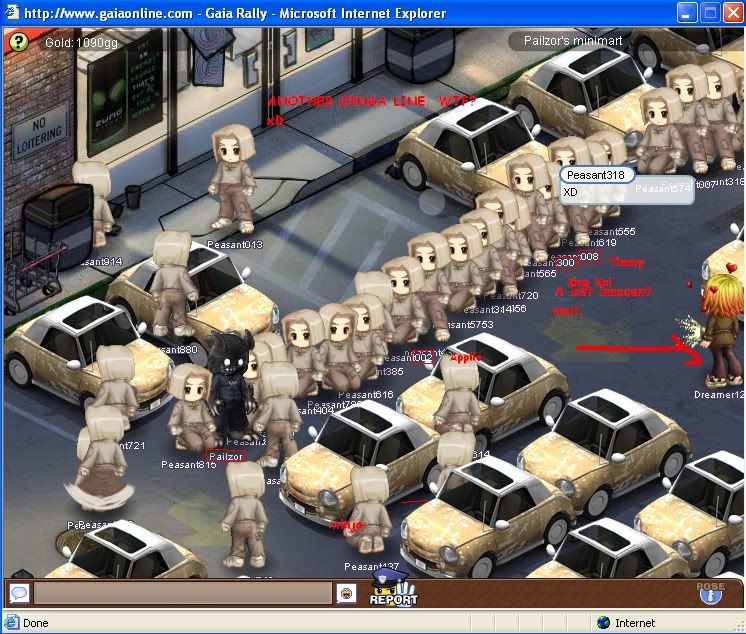746x634 pixels.
Task: Select the Pailzor name tag
Action: (226, 456)
